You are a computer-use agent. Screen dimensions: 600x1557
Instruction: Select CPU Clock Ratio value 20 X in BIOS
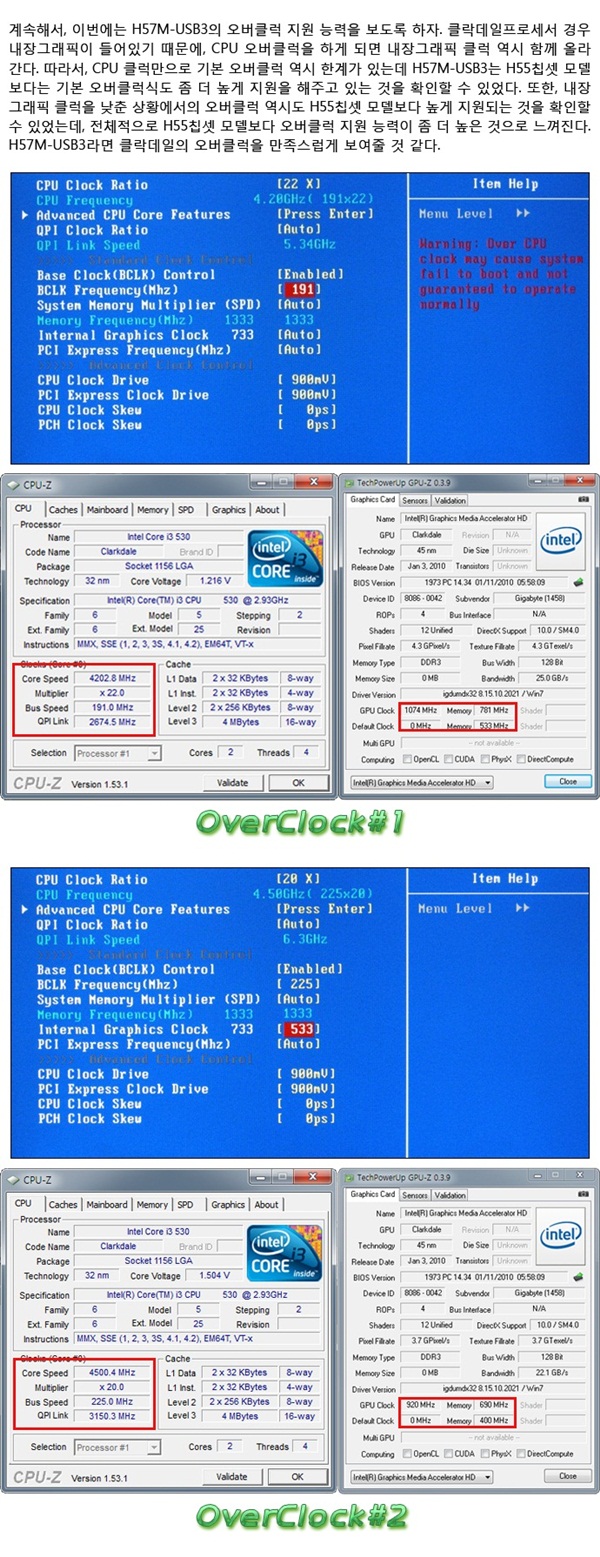(299, 879)
